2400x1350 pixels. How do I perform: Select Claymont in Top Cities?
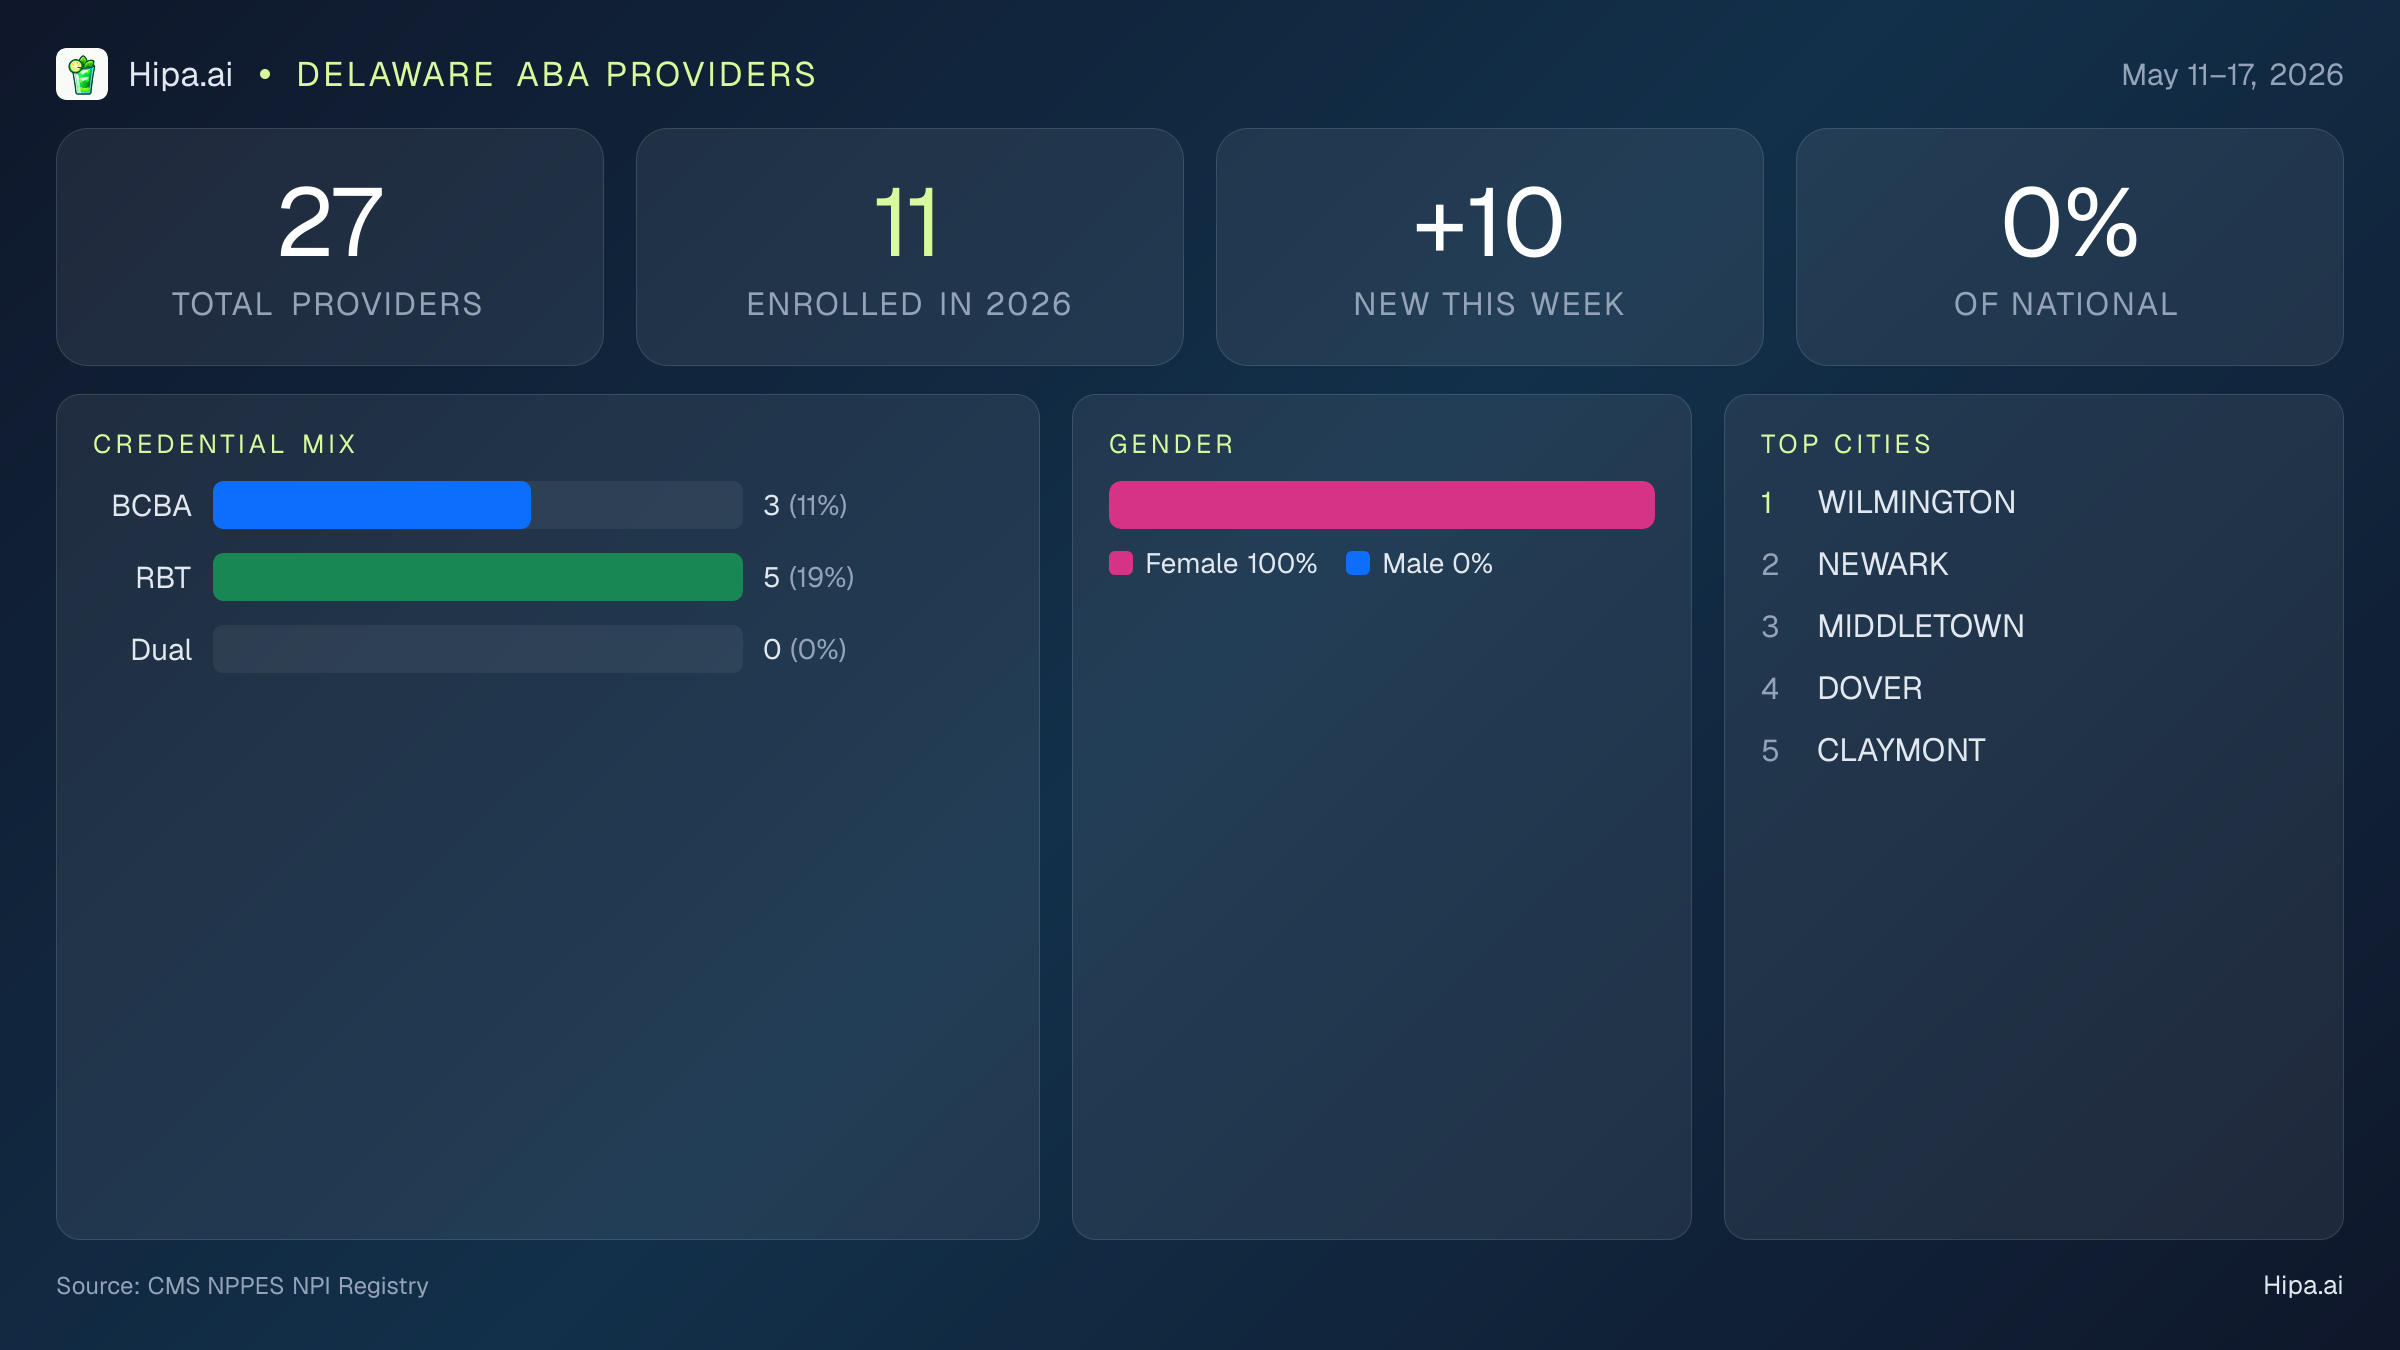pos(1901,750)
